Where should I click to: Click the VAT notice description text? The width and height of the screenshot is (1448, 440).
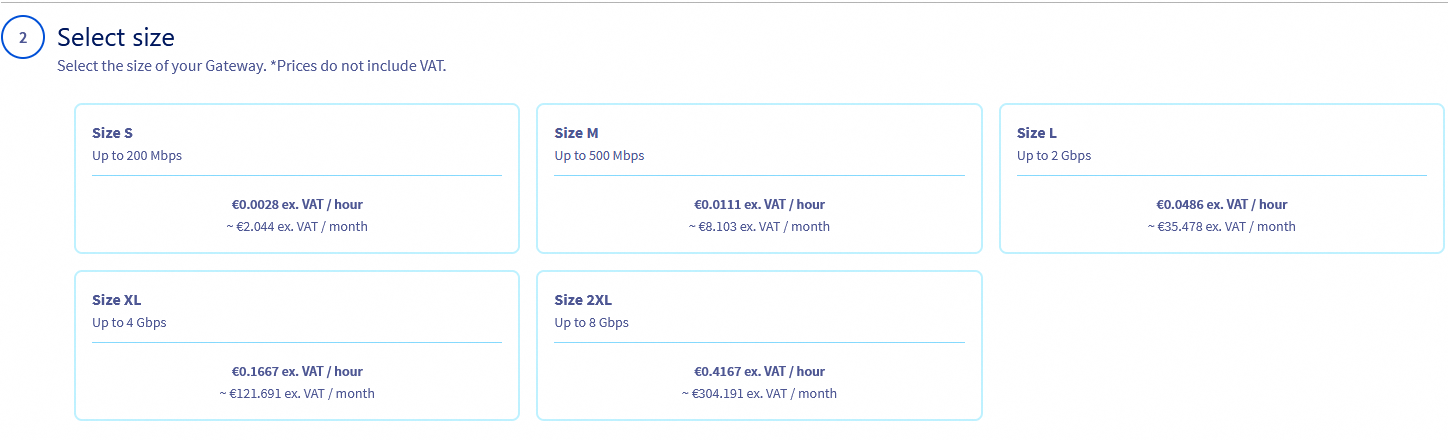(x=251, y=67)
